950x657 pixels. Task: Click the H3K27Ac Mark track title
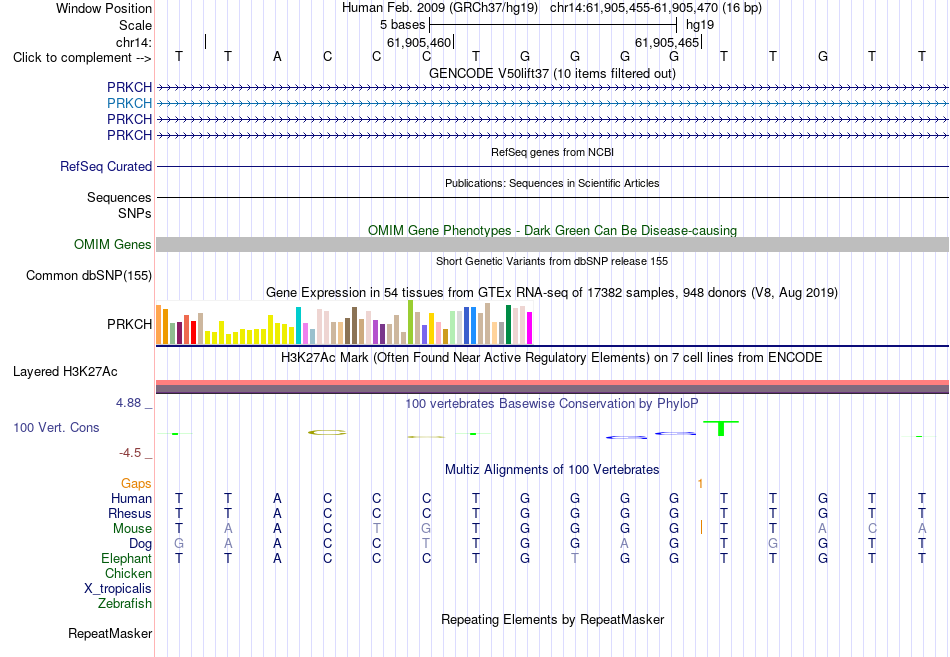point(552,358)
